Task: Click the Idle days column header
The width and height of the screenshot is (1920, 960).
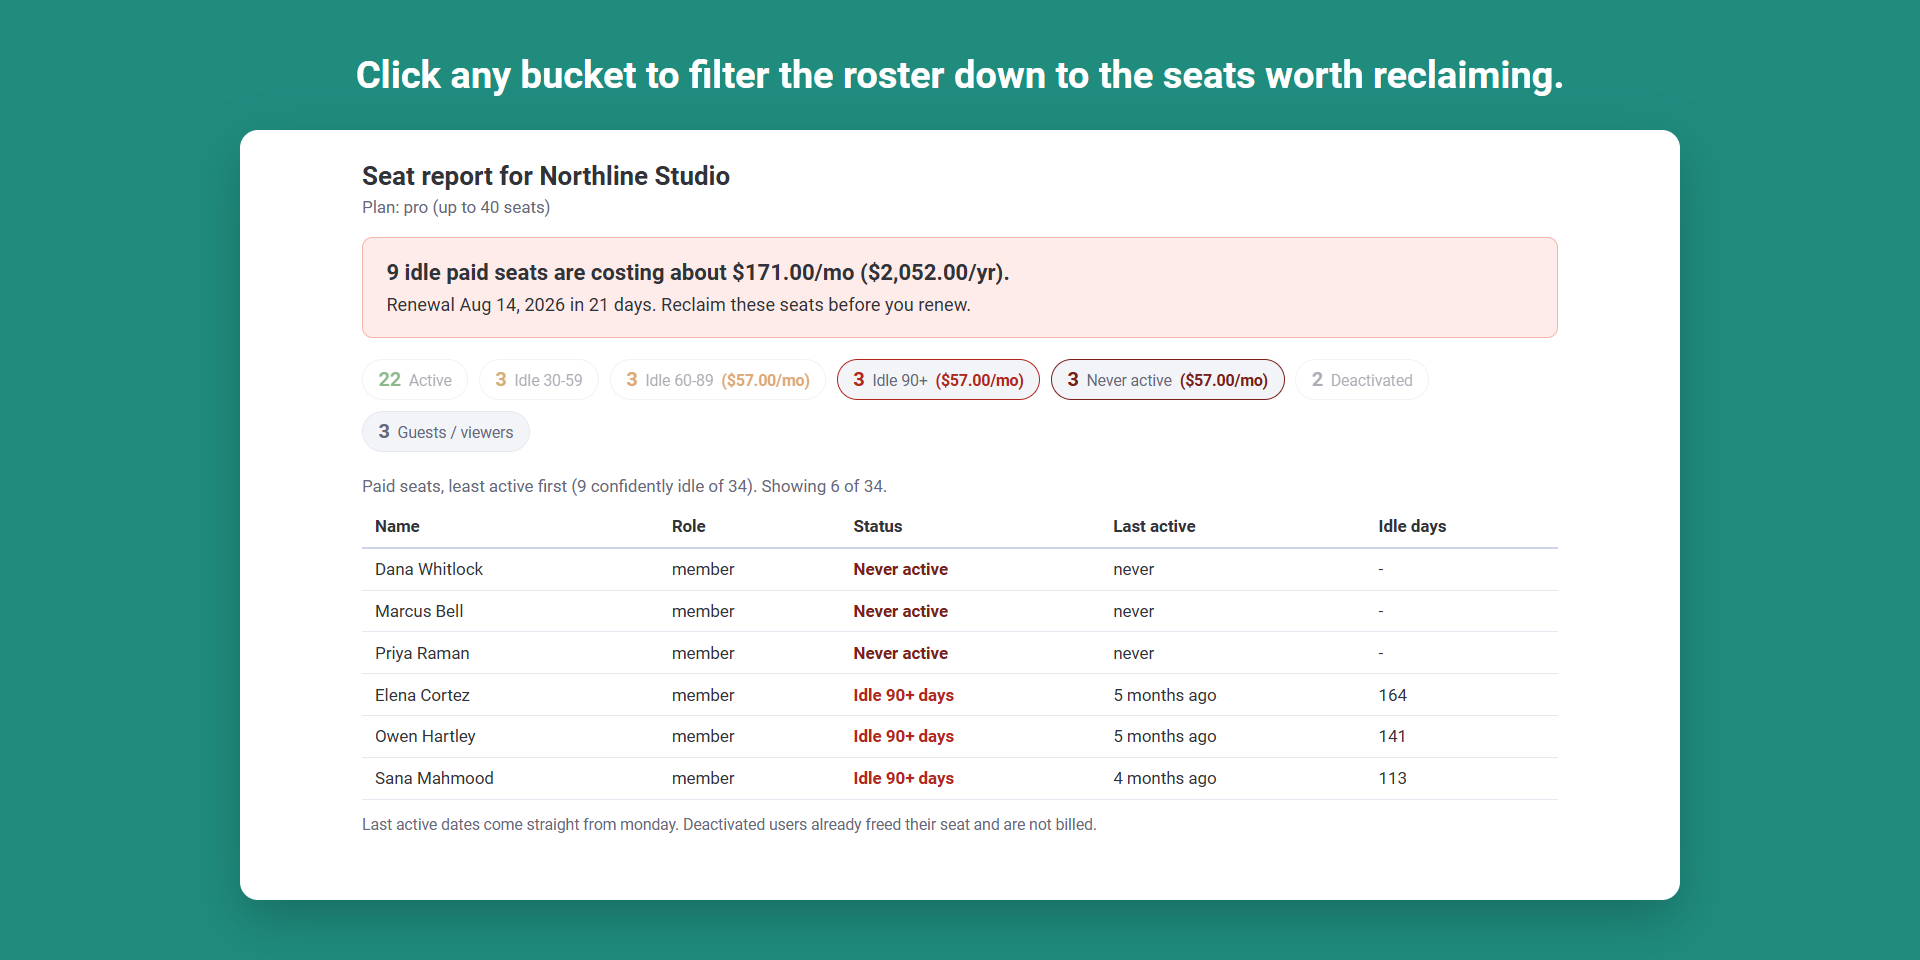Action: pyautogui.click(x=1412, y=526)
